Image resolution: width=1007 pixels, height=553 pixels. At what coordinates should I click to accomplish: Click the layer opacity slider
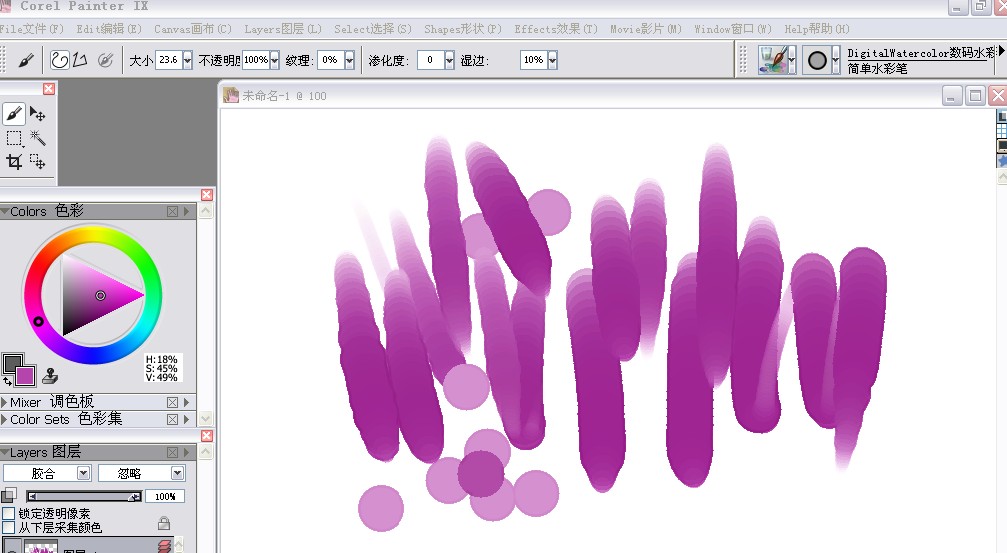click(84, 496)
